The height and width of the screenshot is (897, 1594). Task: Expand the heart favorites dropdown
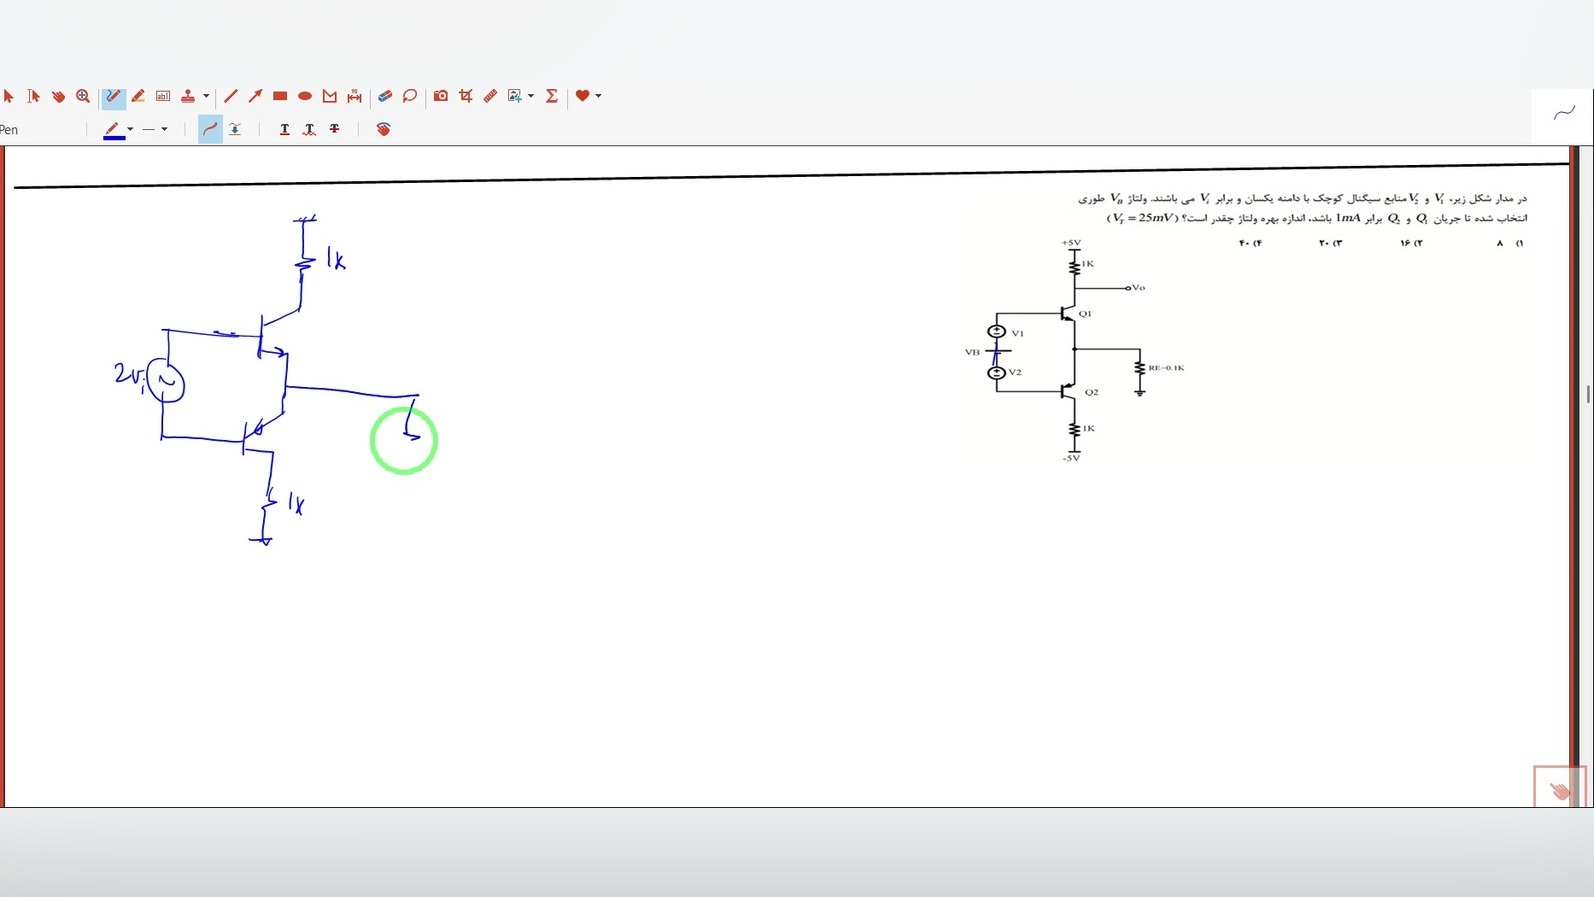pyautogui.click(x=598, y=96)
